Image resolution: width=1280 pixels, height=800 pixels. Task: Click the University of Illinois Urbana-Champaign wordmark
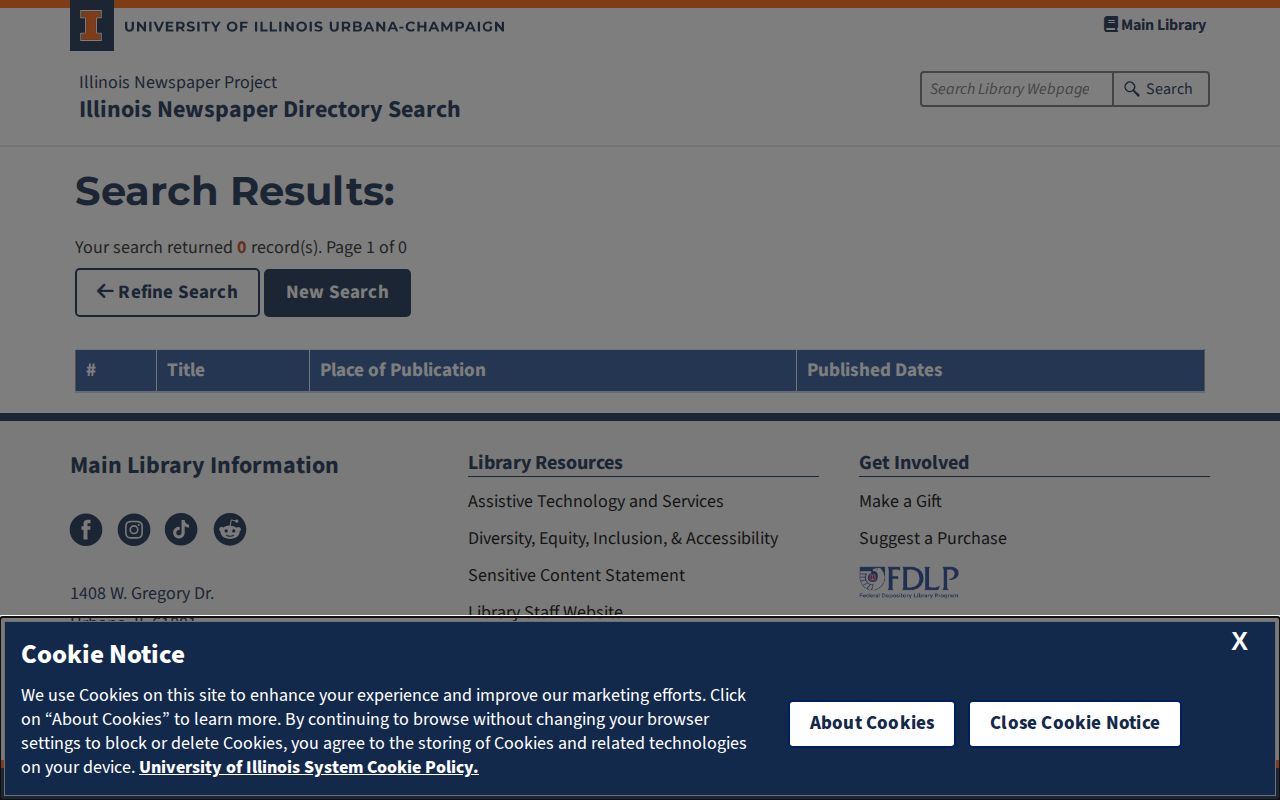[x=314, y=27]
